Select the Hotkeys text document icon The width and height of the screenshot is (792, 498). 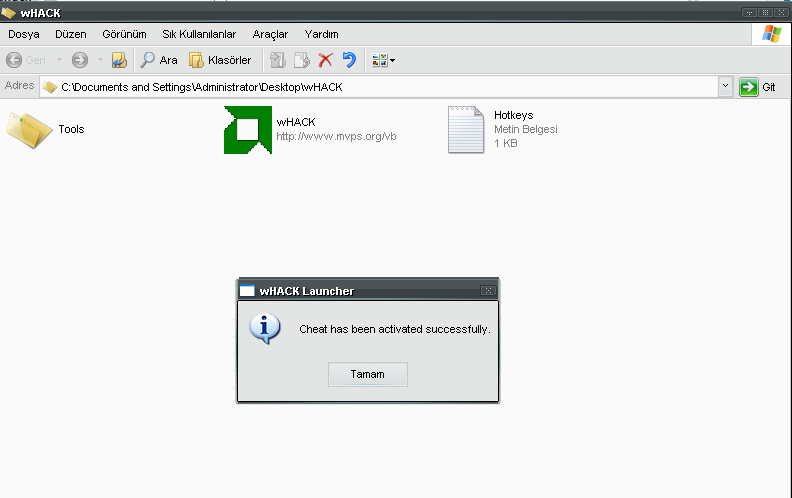click(x=466, y=129)
